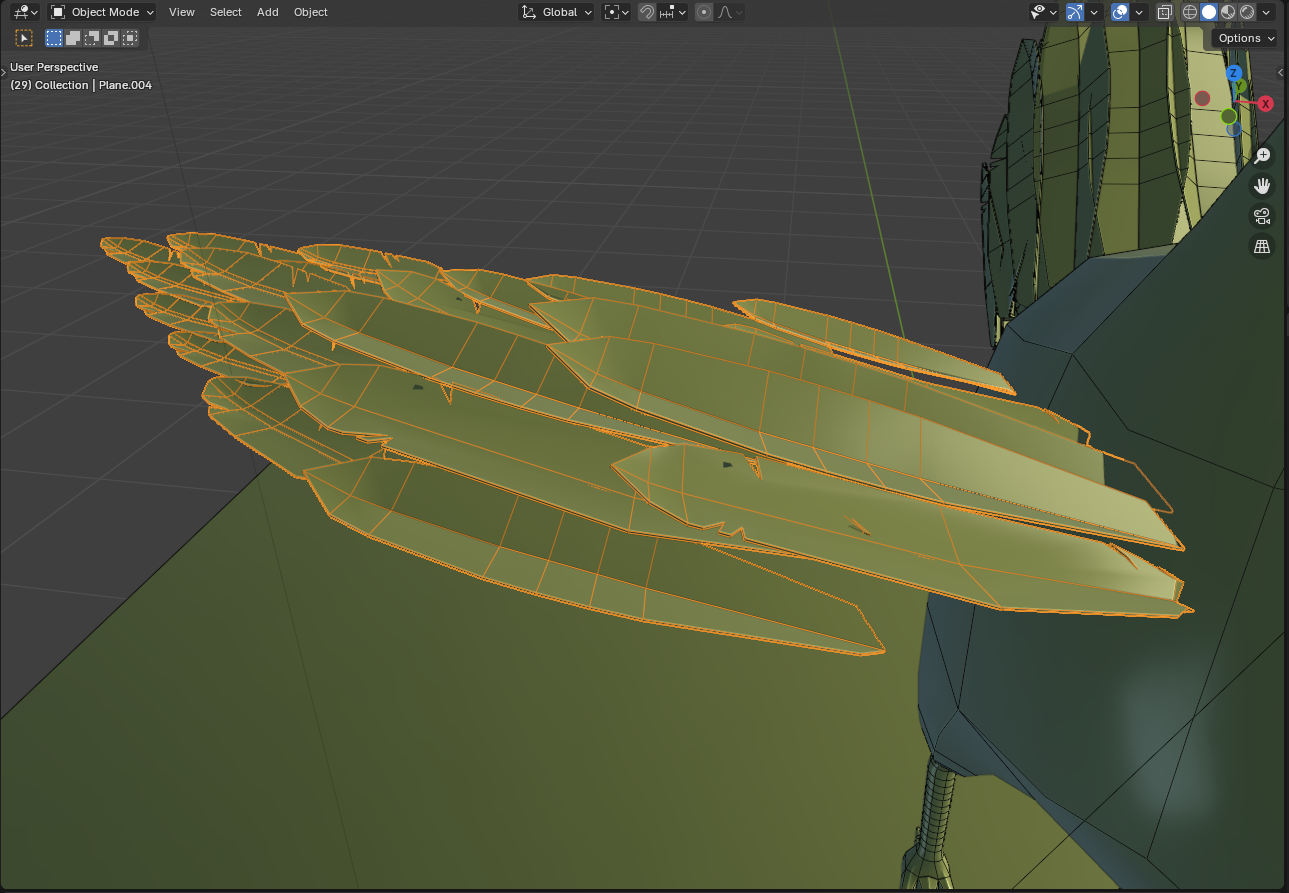The image size is (1289, 893).
Task: Click the zoom view magnifier button
Action: (1262, 155)
